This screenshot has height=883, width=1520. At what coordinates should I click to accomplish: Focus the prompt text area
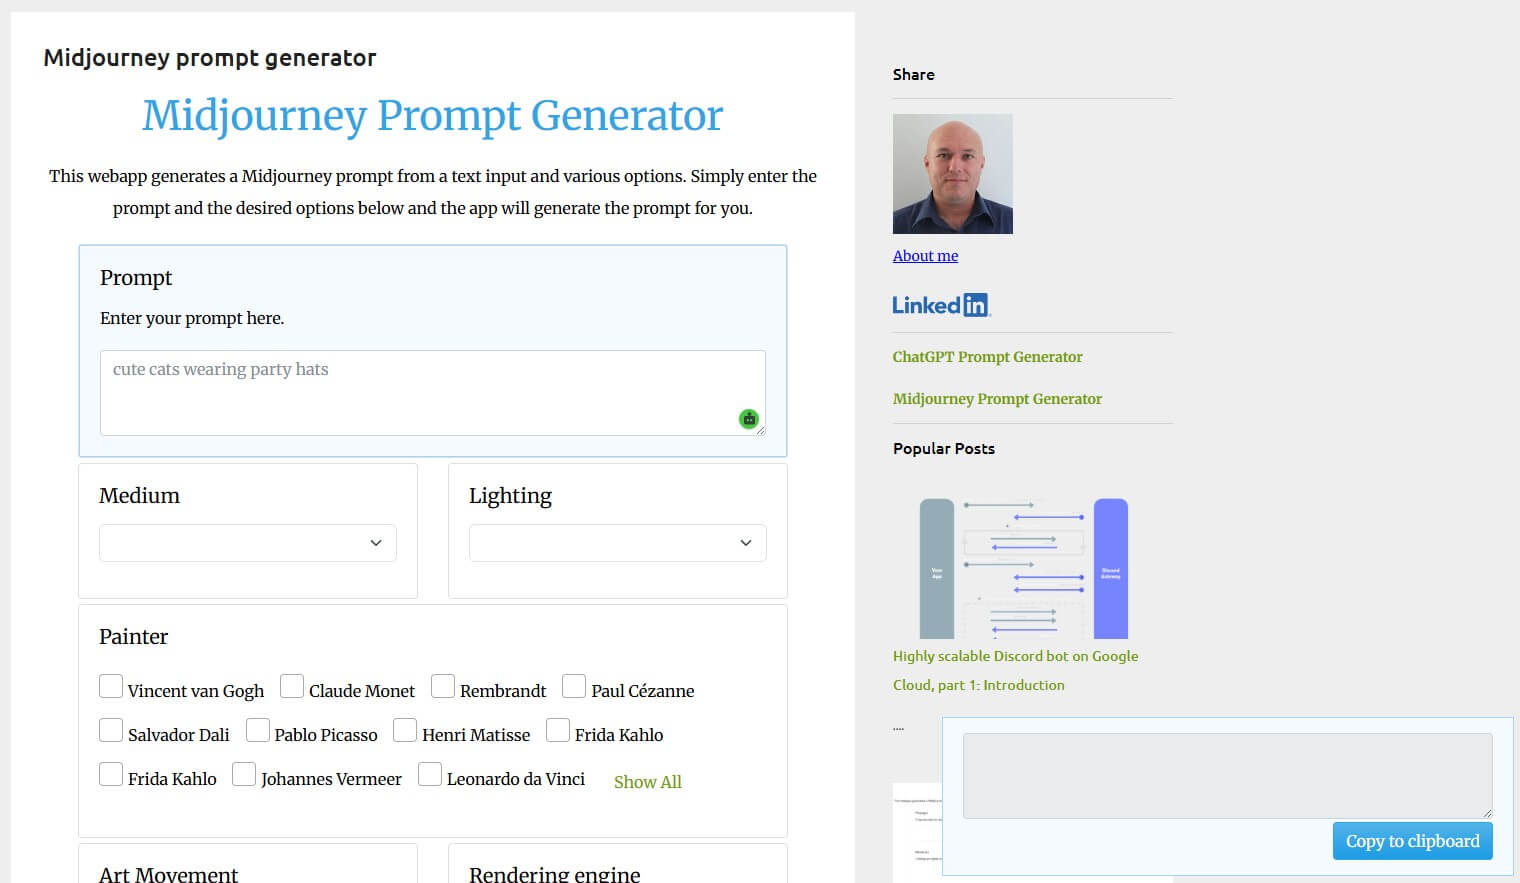(x=433, y=393)
